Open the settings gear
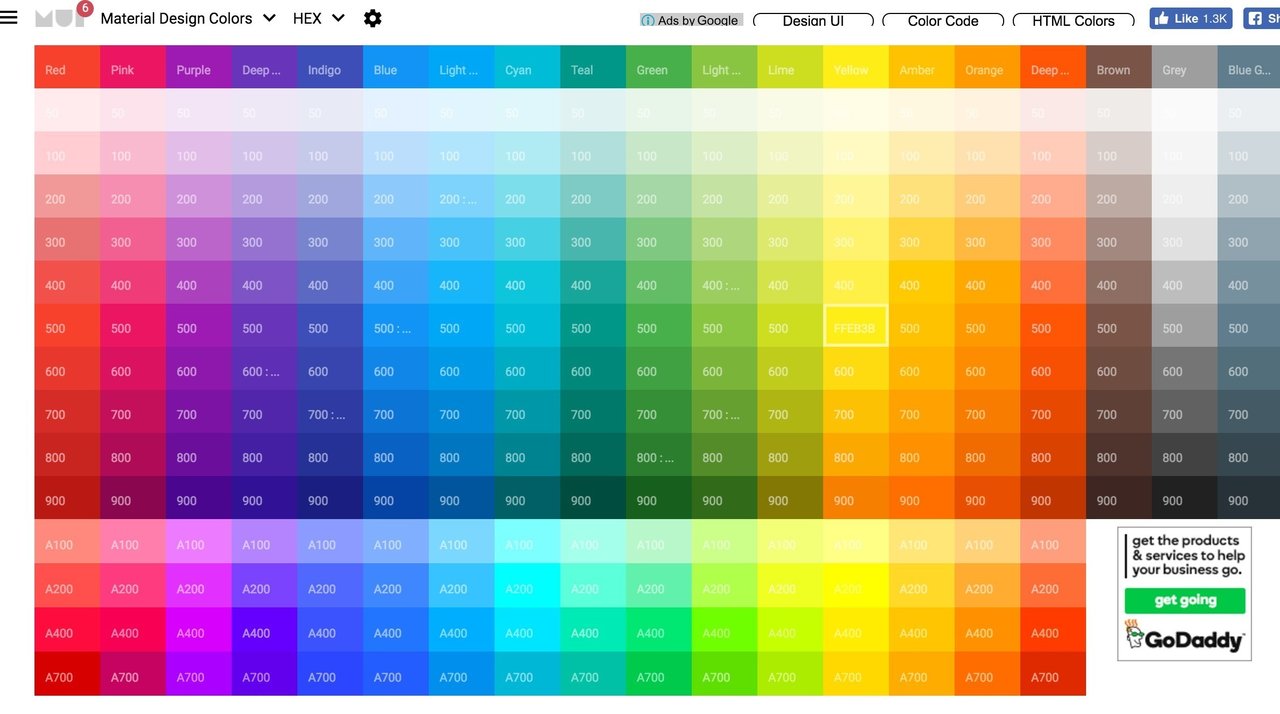This screenshot has width=1280, height=714. tap(372, 18)
